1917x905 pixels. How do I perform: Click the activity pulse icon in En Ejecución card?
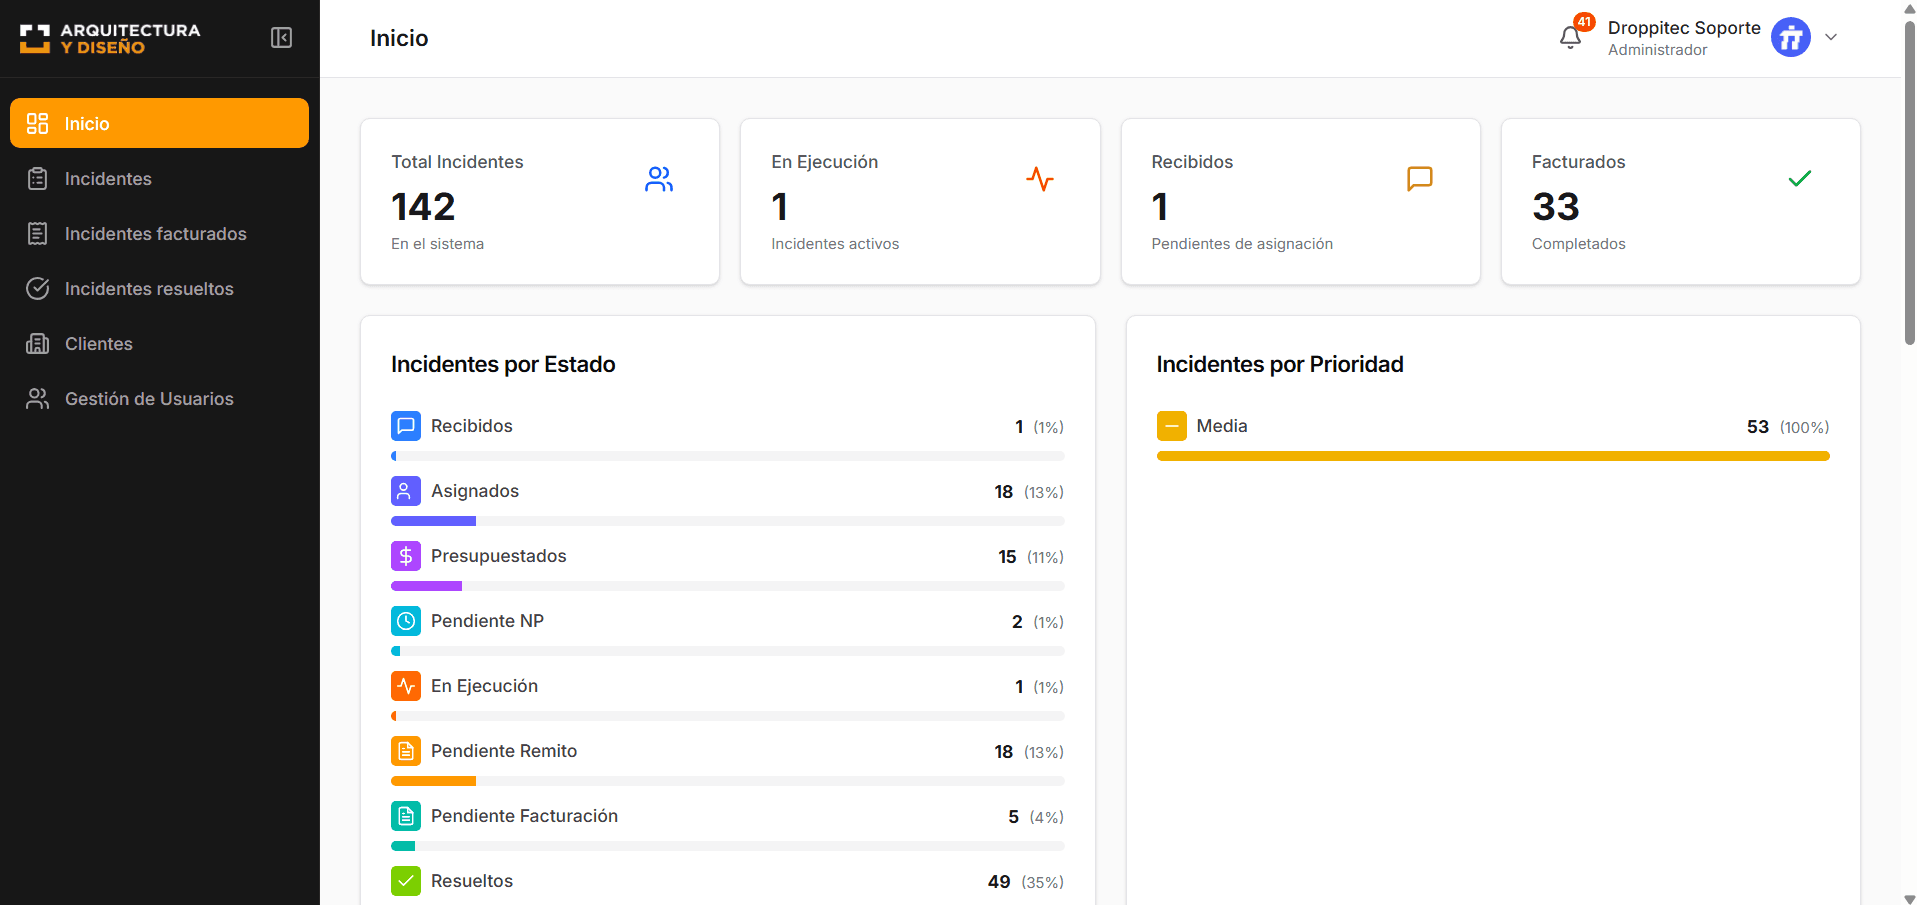click(x=1040, y=179)
